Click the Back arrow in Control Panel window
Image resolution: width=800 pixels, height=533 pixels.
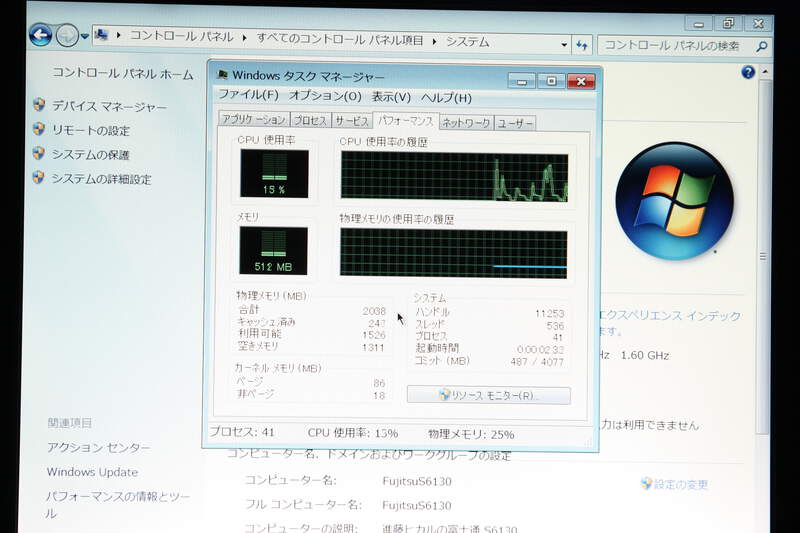[40, 35]
